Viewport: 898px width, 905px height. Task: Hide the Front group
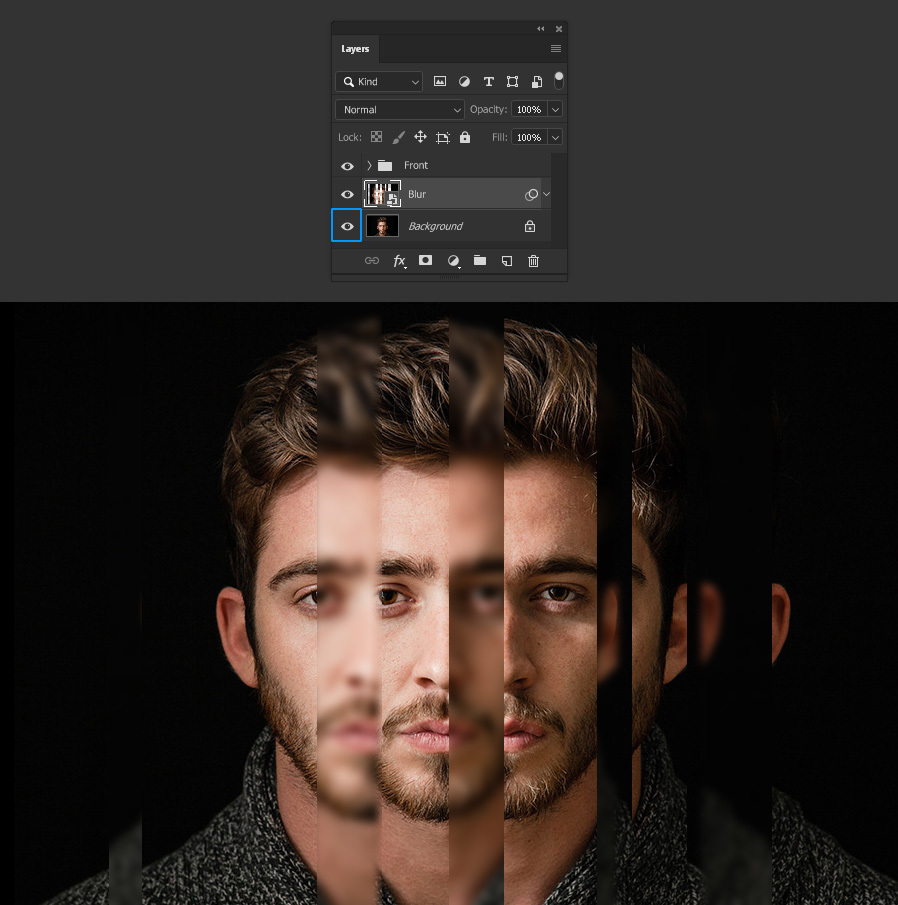pyautogui.click(x=347, y=166)
